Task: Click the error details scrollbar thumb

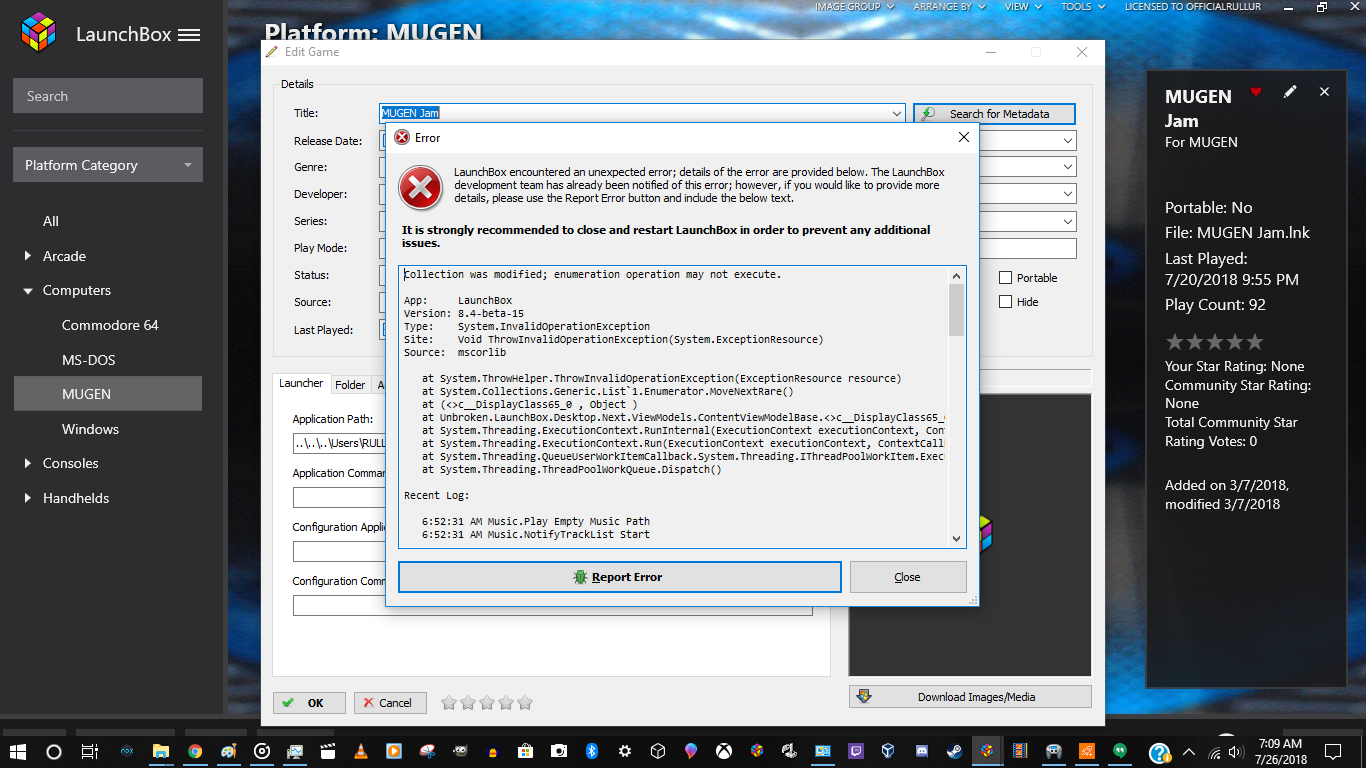Action: [956, 310]
